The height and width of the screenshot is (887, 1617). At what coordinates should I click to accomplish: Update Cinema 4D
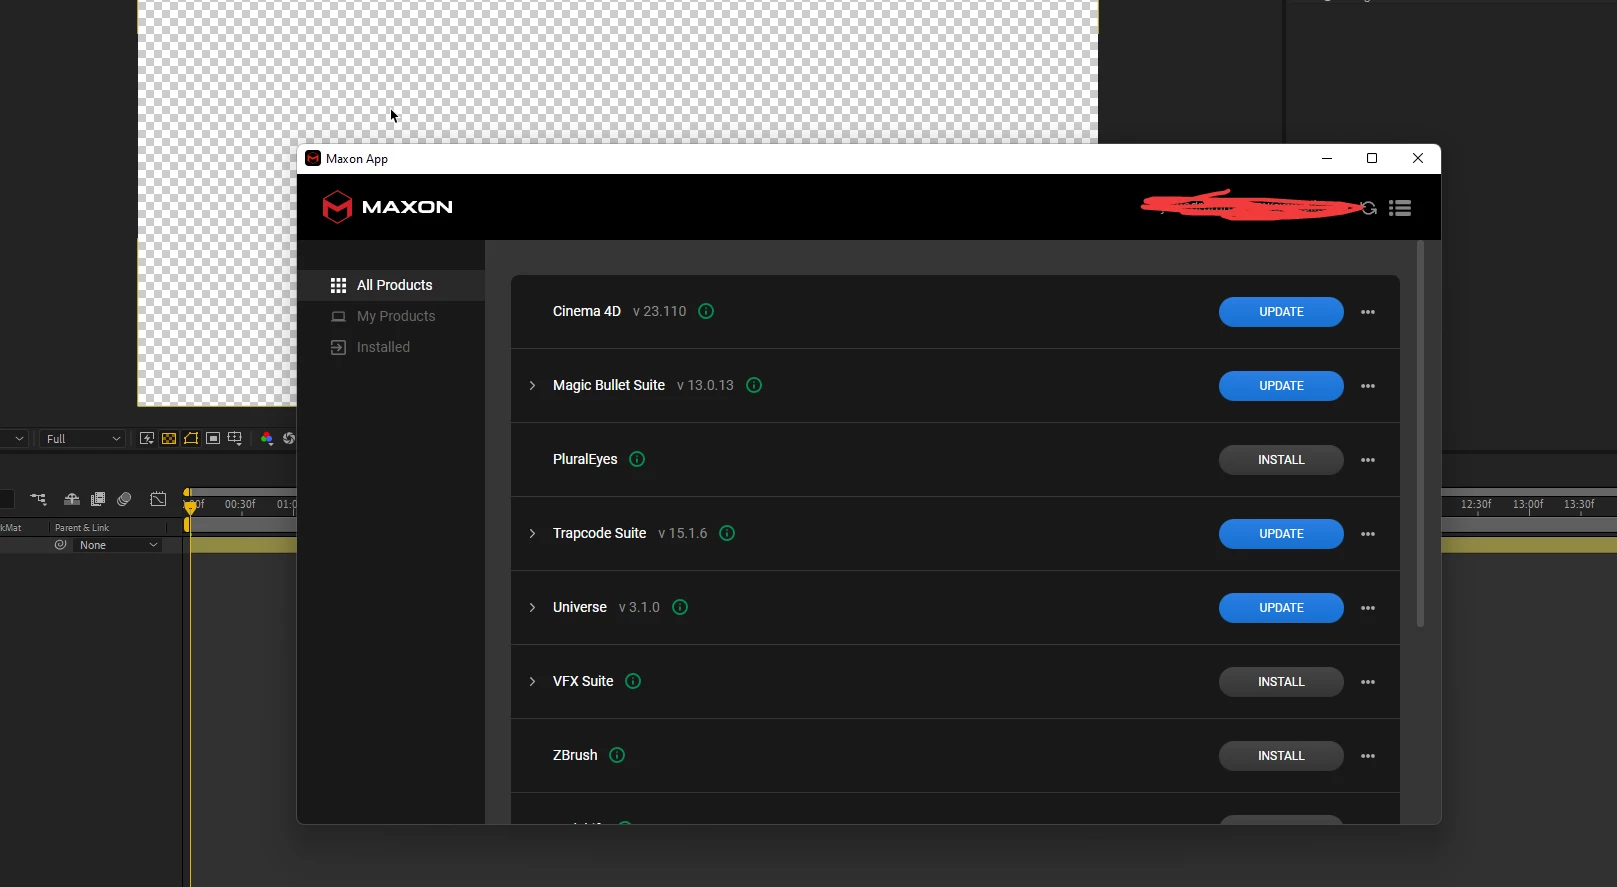[1281, 312]
